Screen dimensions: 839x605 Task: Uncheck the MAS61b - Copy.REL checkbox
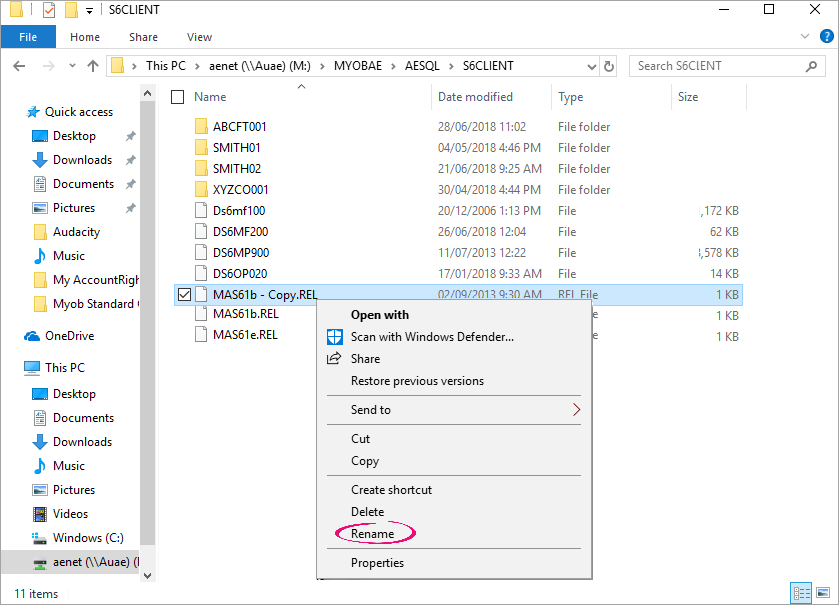[x=183, y=294]
